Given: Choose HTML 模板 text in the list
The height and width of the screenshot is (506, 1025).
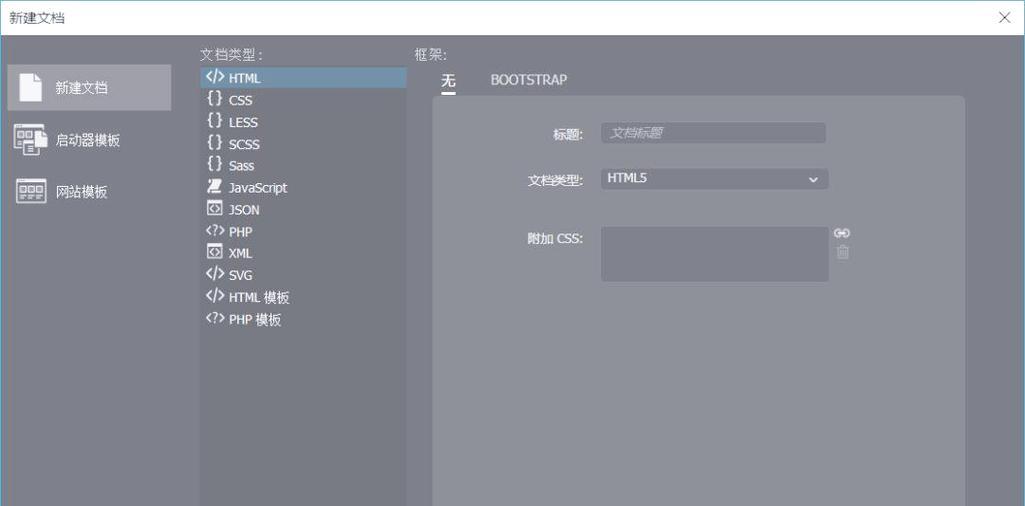Looking at the screenshot, I should click(x=259, y=297).
